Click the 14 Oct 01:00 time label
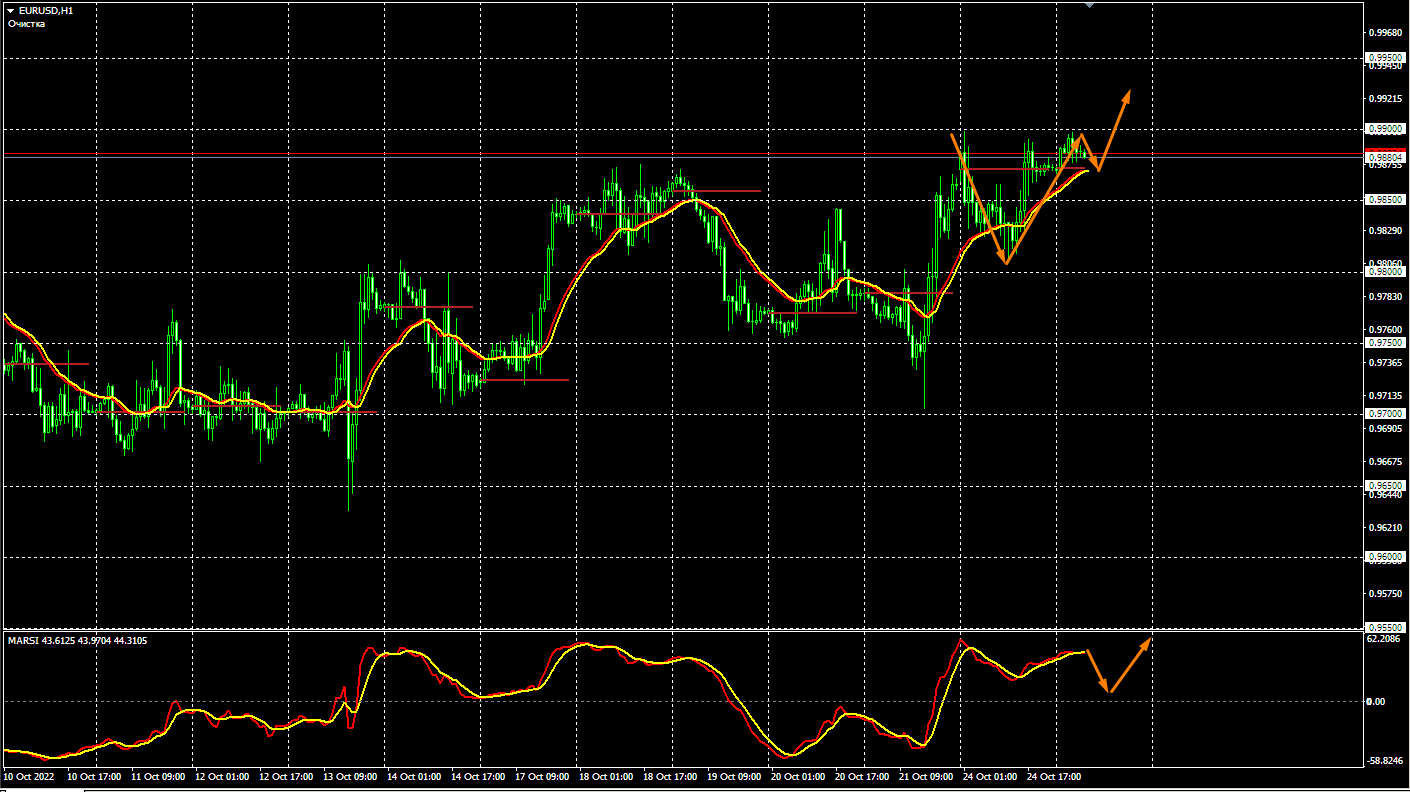 click(413, 776)
